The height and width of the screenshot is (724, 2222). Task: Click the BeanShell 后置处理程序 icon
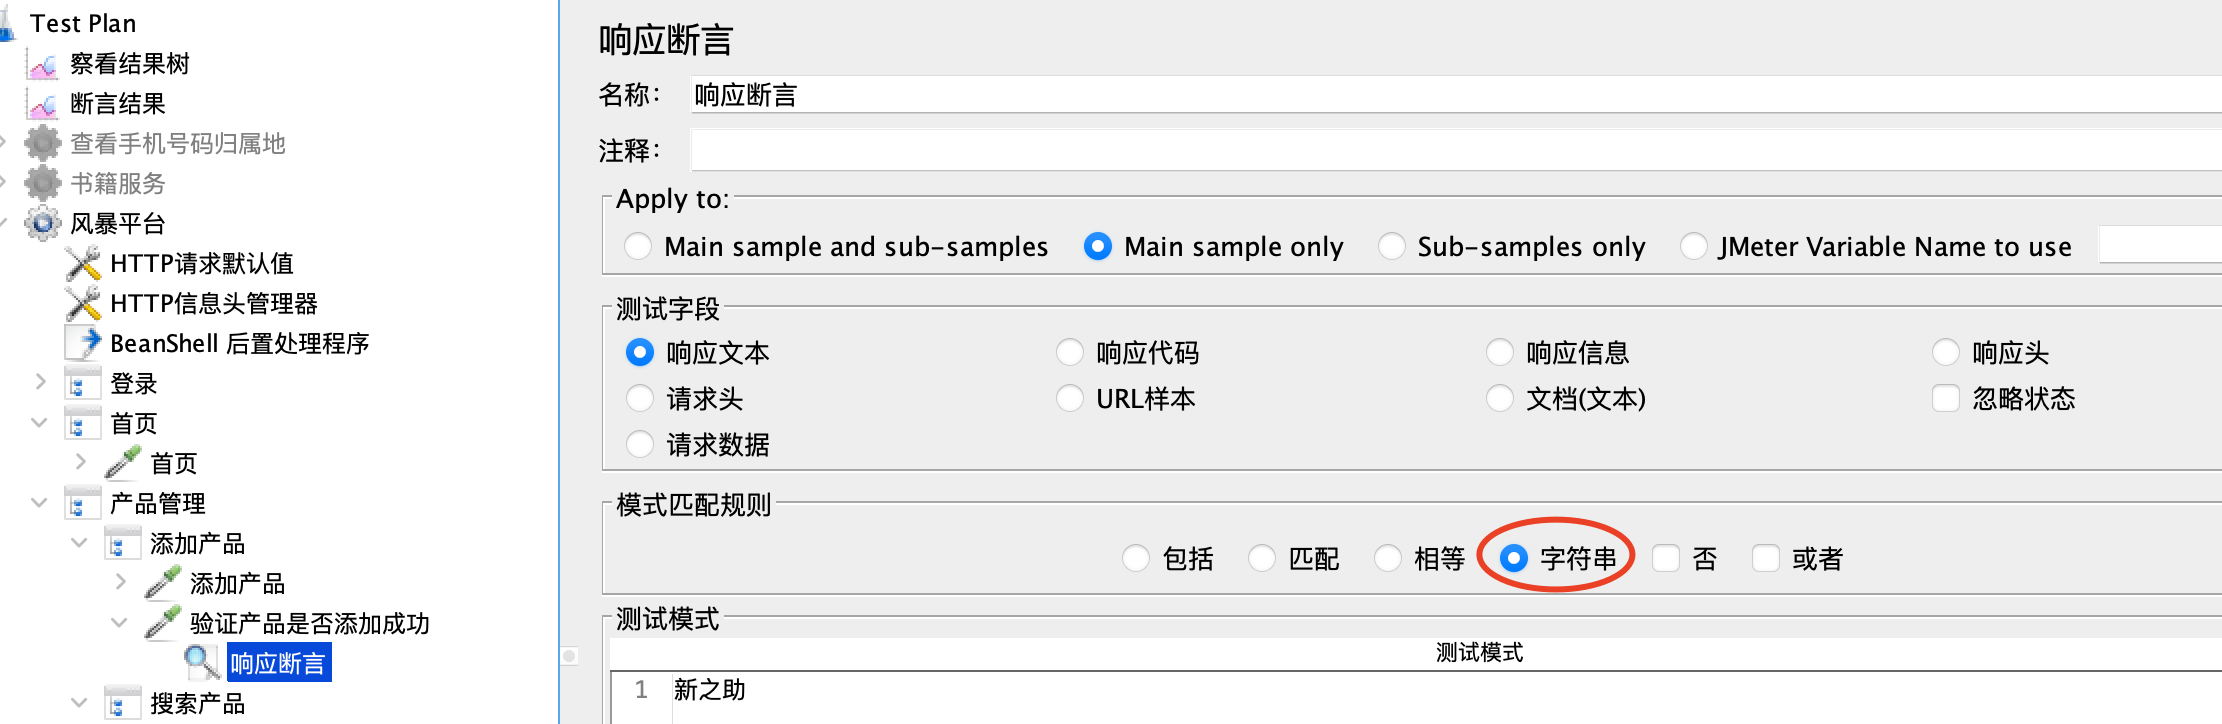pyautogui.click(x=83, y=343)
